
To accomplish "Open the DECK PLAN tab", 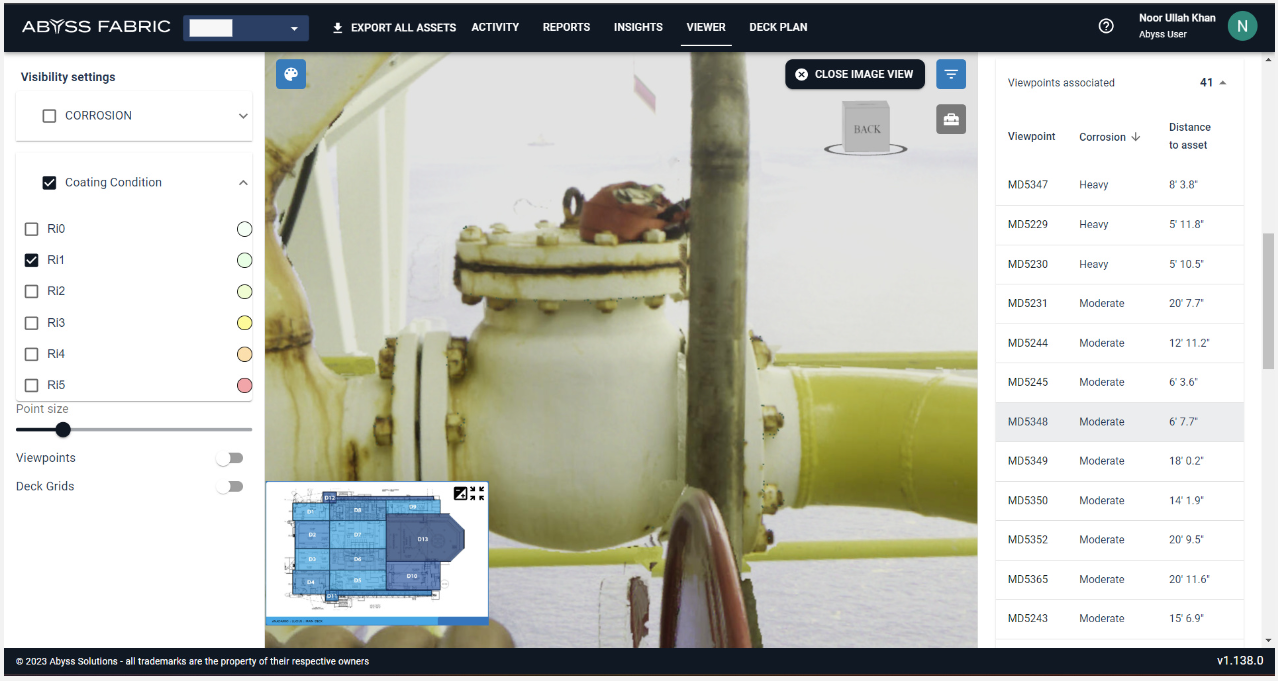I will pos(778,27).
